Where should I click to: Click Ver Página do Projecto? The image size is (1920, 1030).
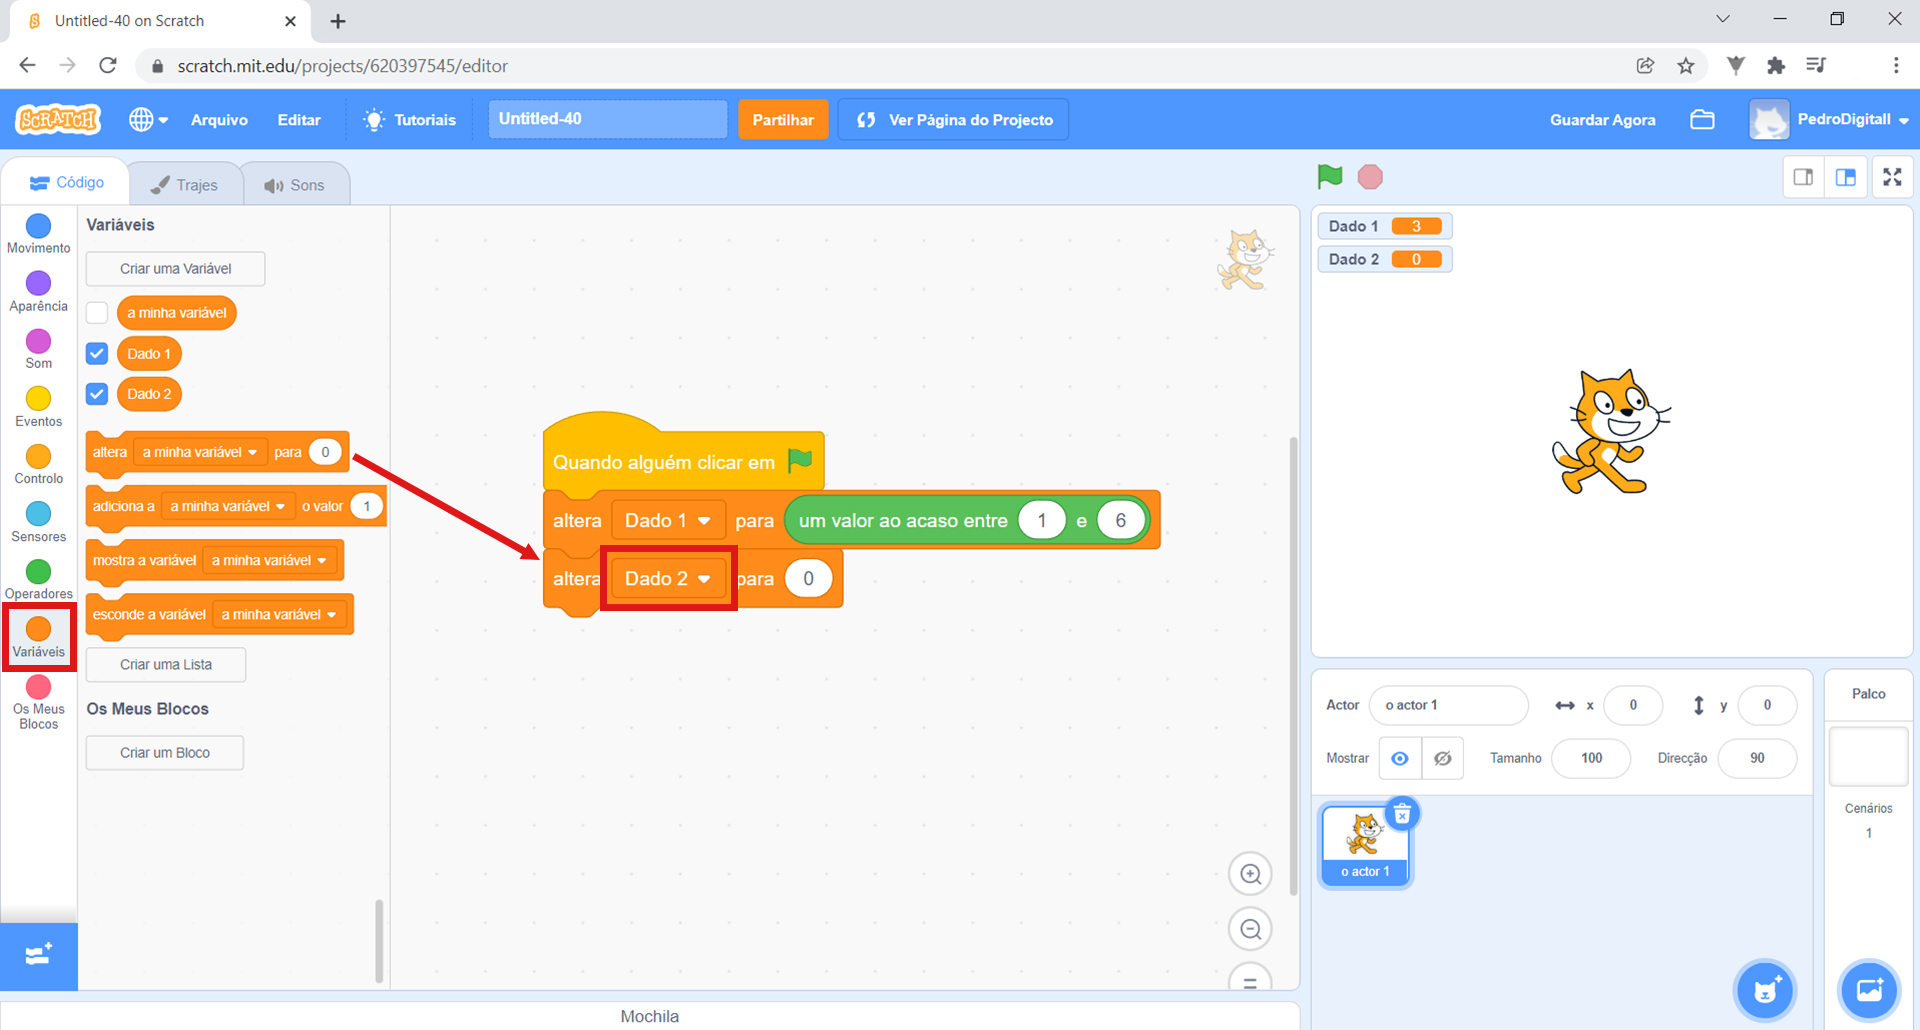(x=954, y=120)
